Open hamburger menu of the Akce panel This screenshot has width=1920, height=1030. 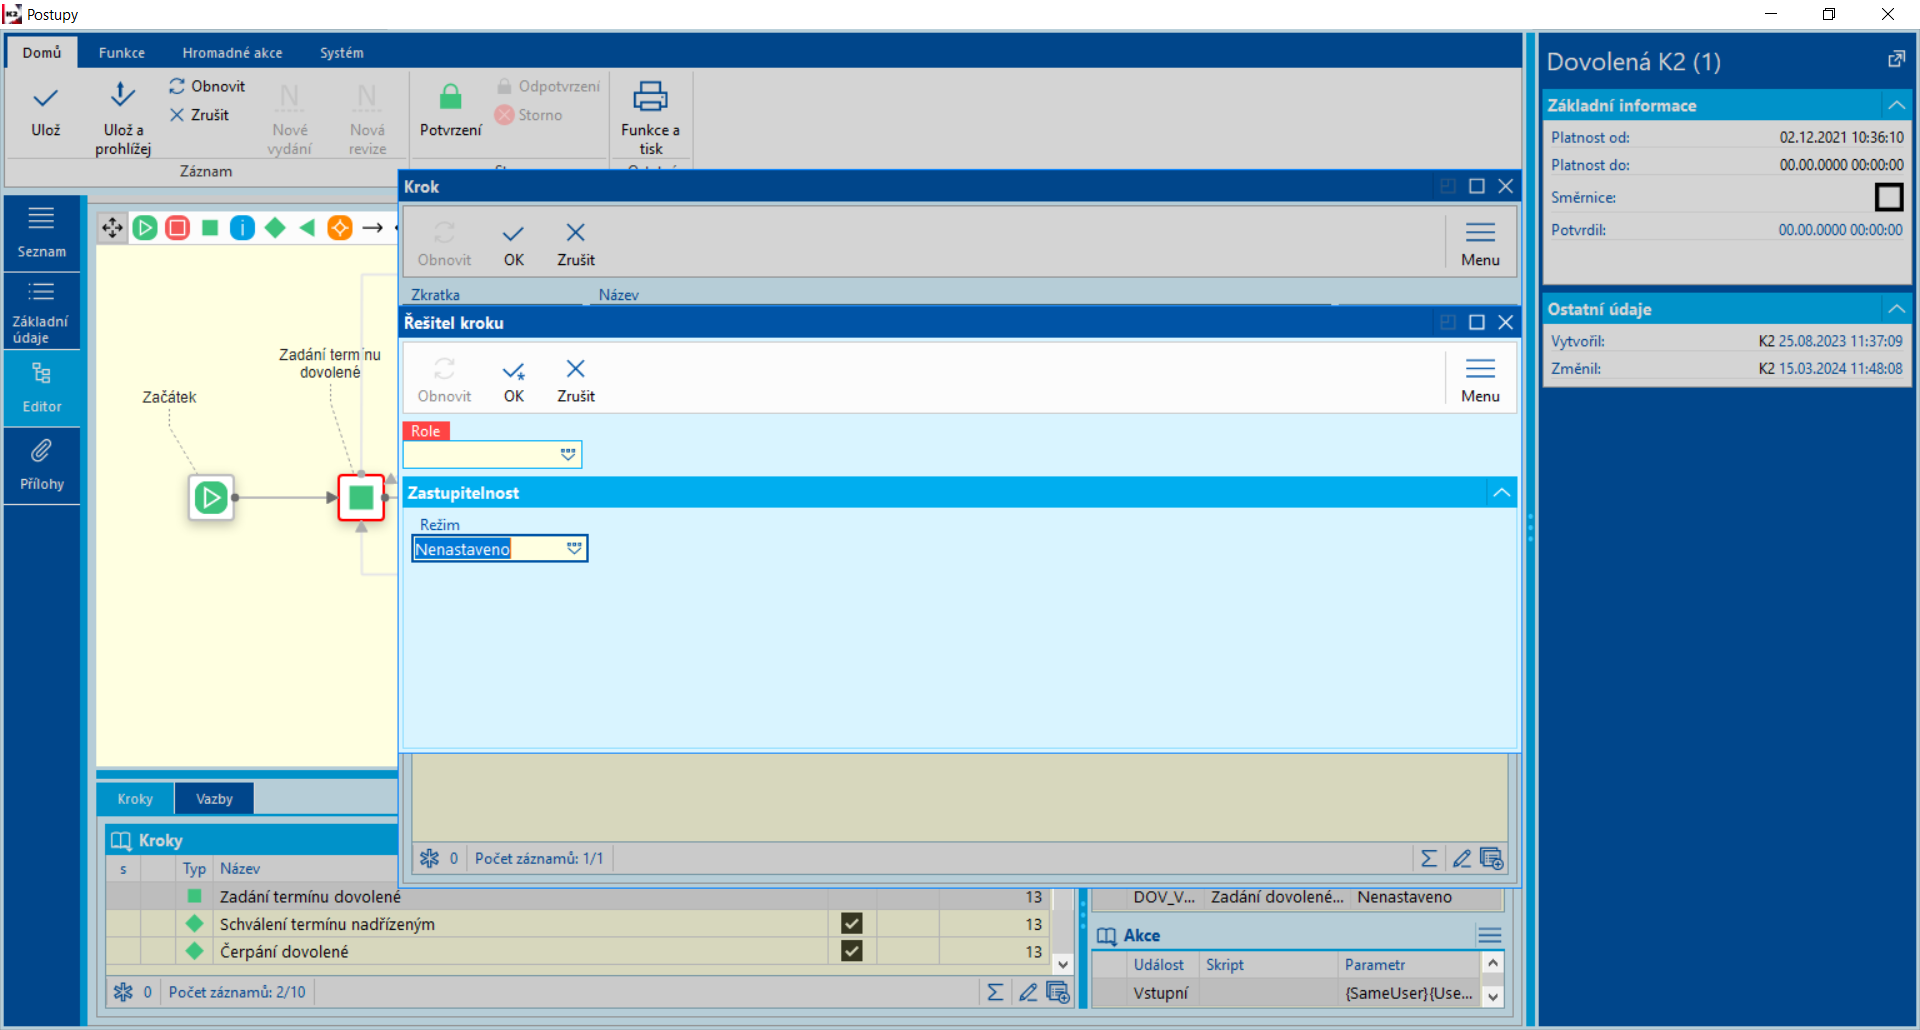[x=1489, y=935]
